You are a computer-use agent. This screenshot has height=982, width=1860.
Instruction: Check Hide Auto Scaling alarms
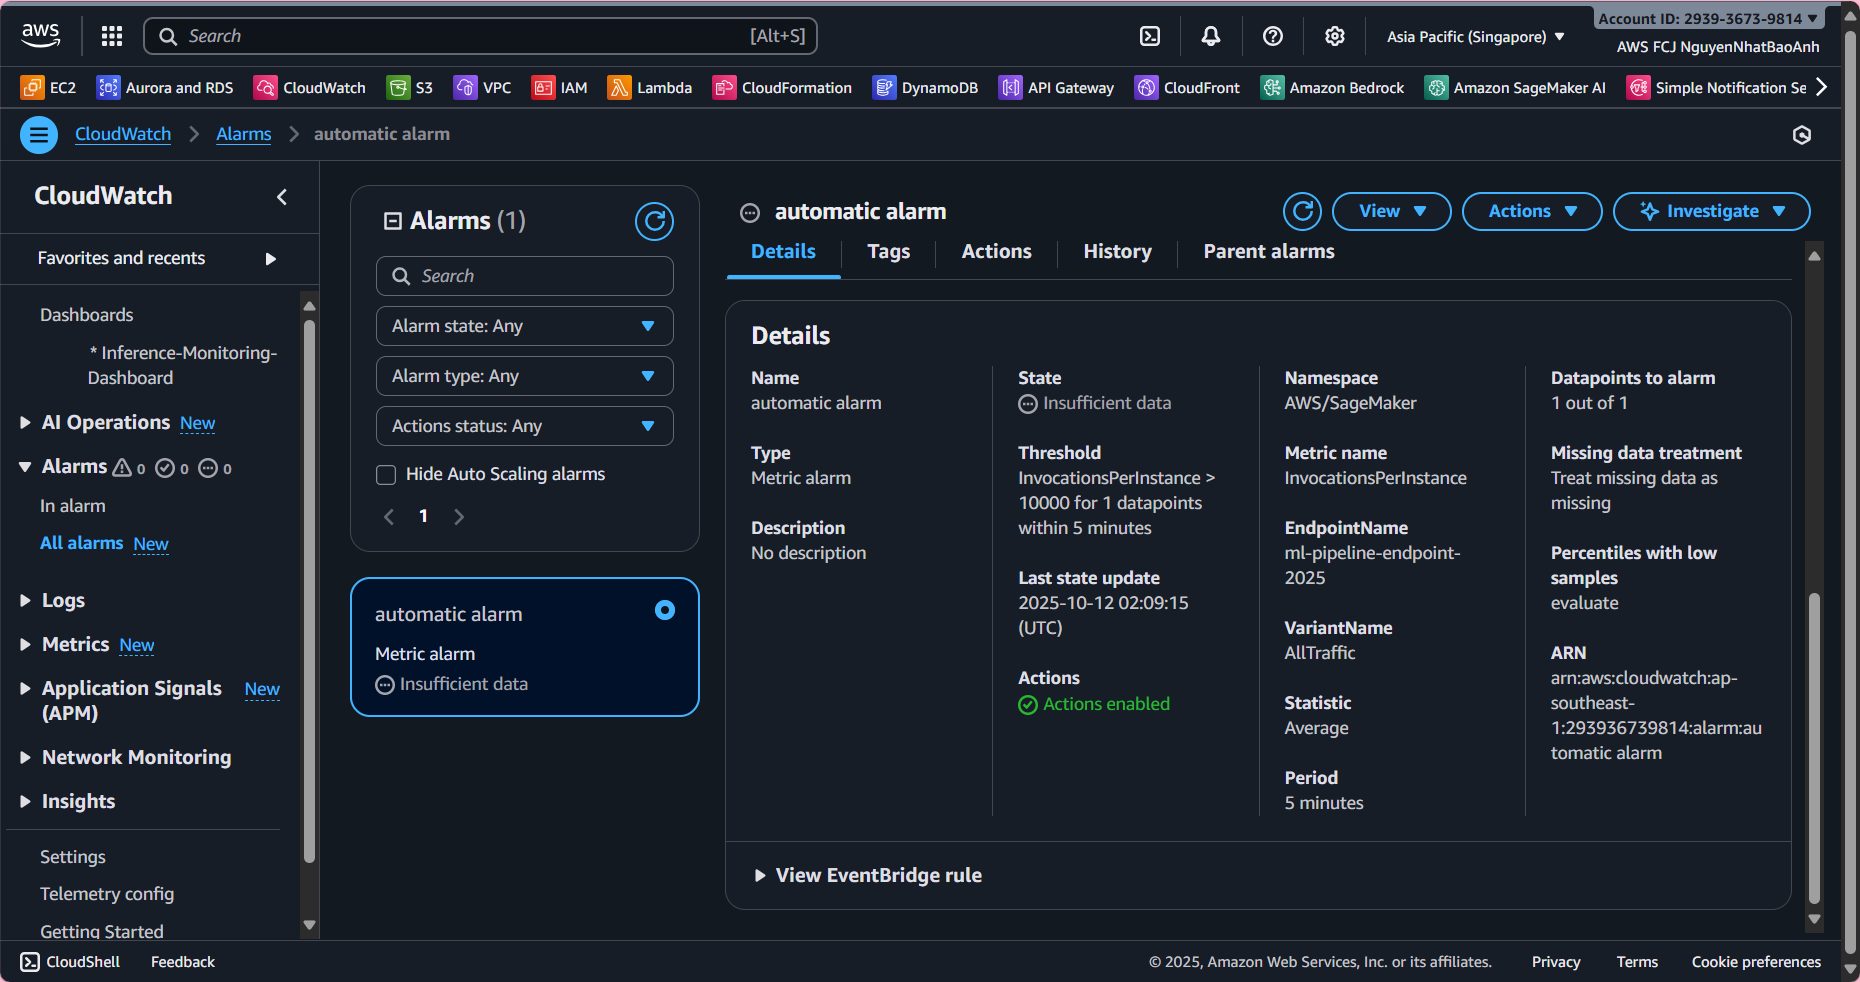(x=386, y=475)
